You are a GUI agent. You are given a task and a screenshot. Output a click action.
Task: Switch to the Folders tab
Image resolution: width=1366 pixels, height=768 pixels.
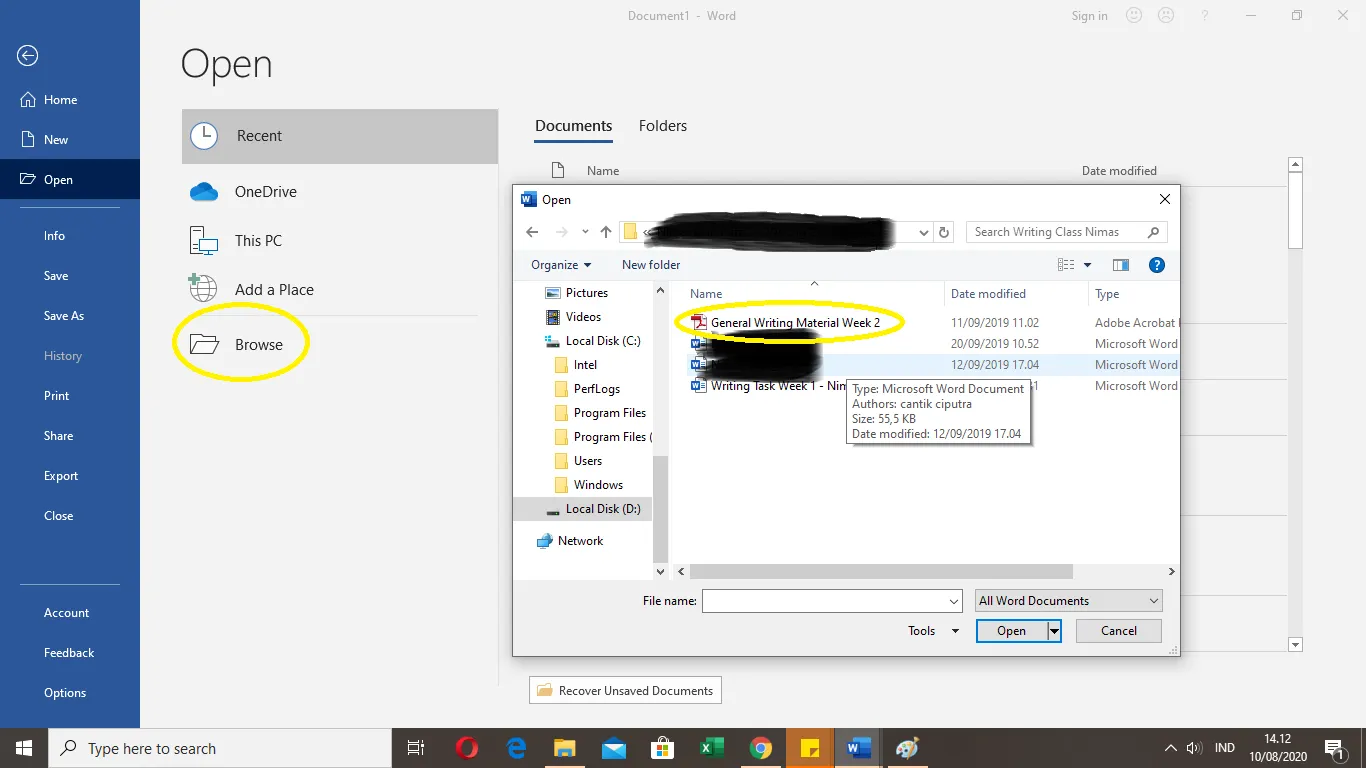point(663,126)
